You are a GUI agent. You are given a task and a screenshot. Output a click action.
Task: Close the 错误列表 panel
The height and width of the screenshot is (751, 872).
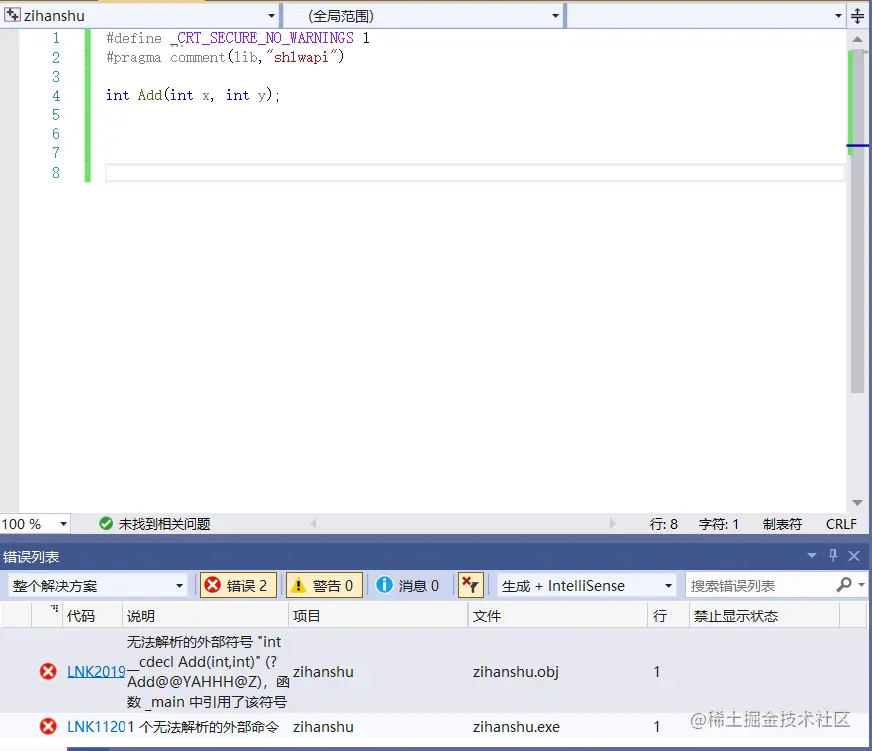[854, 555]
